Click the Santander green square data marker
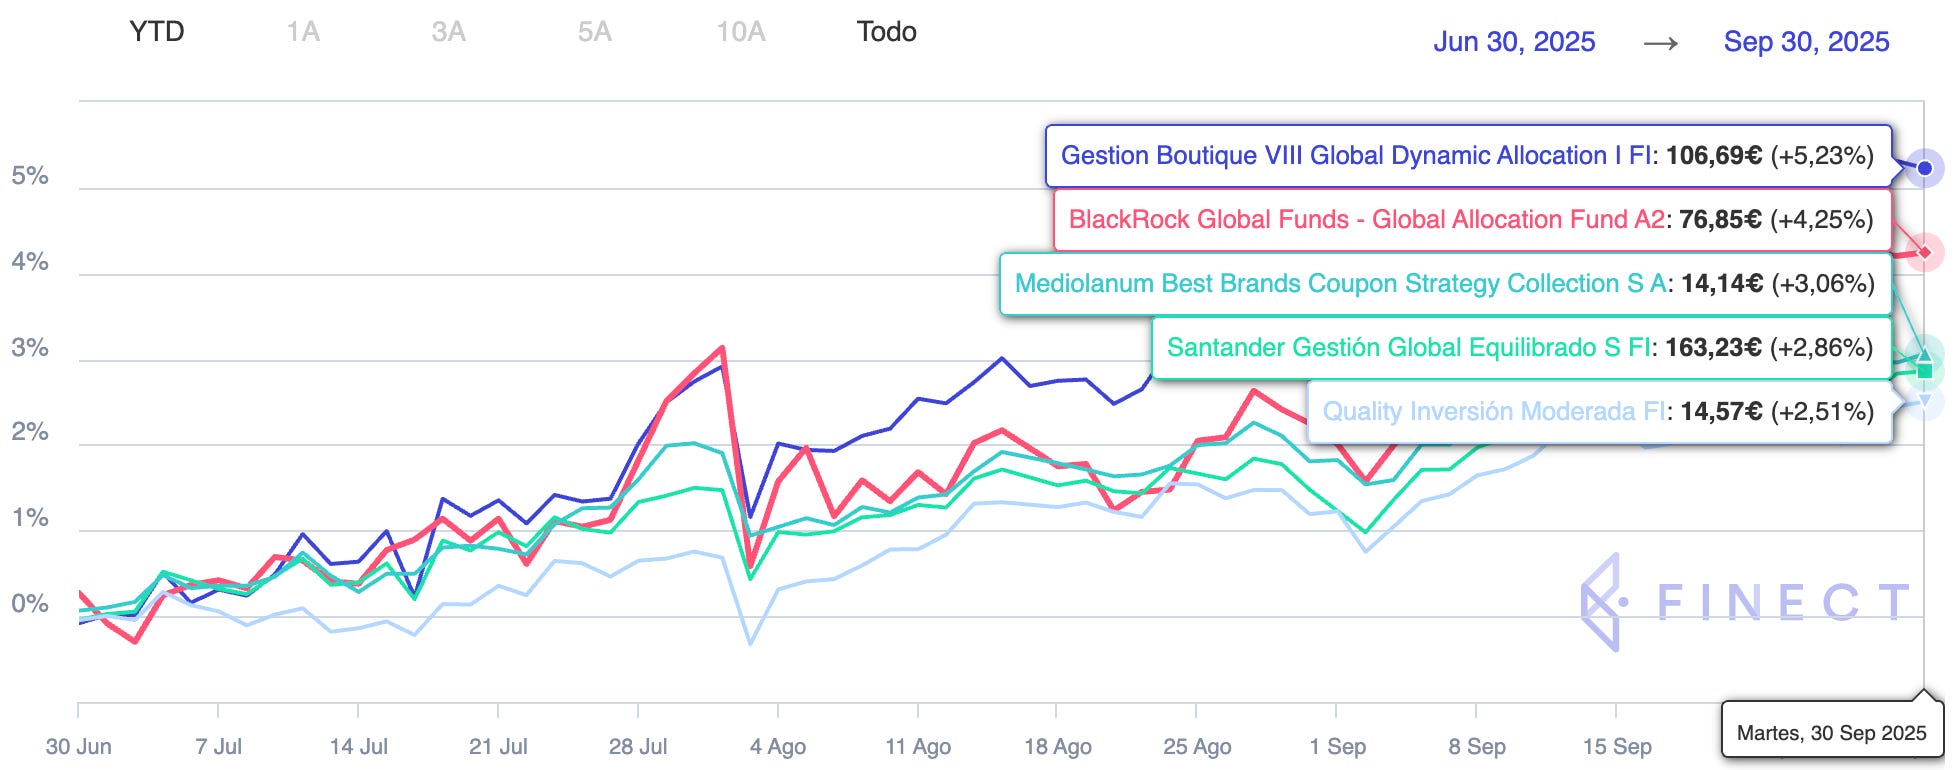The image size is (1956, 770). 1925,371
